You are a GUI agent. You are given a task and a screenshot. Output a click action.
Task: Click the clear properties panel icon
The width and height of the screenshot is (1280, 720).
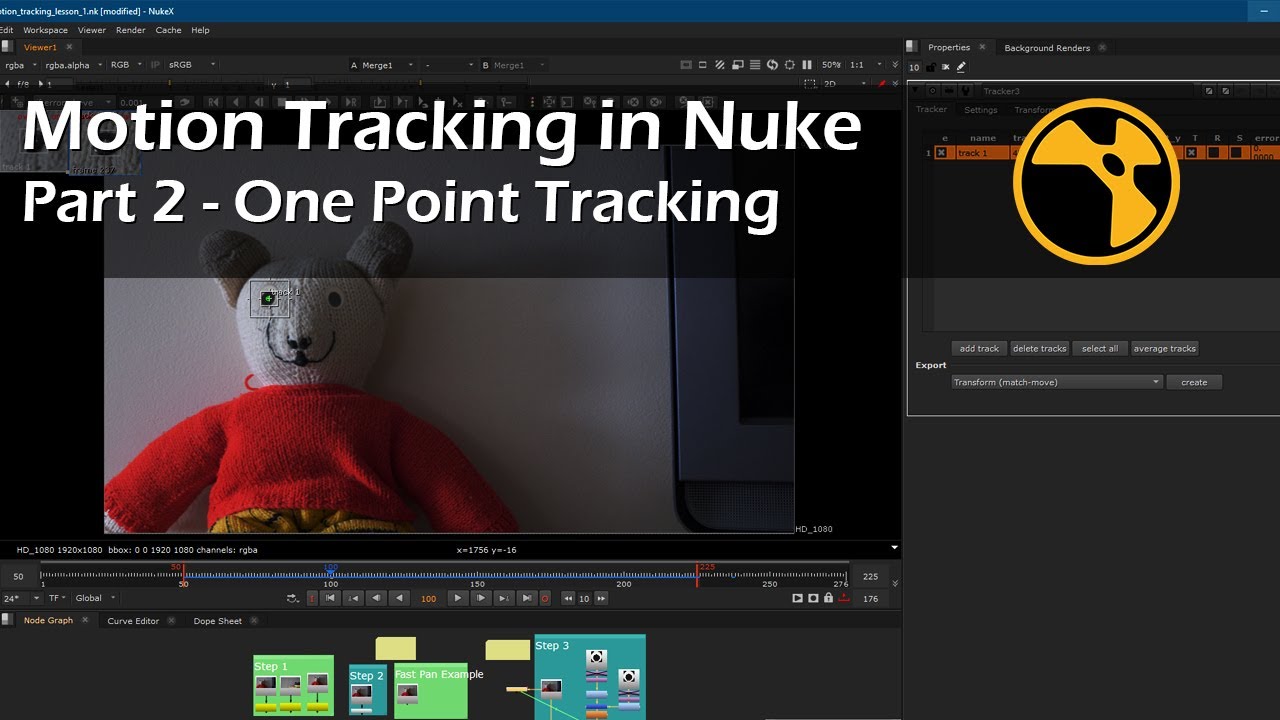click(946, 67)
